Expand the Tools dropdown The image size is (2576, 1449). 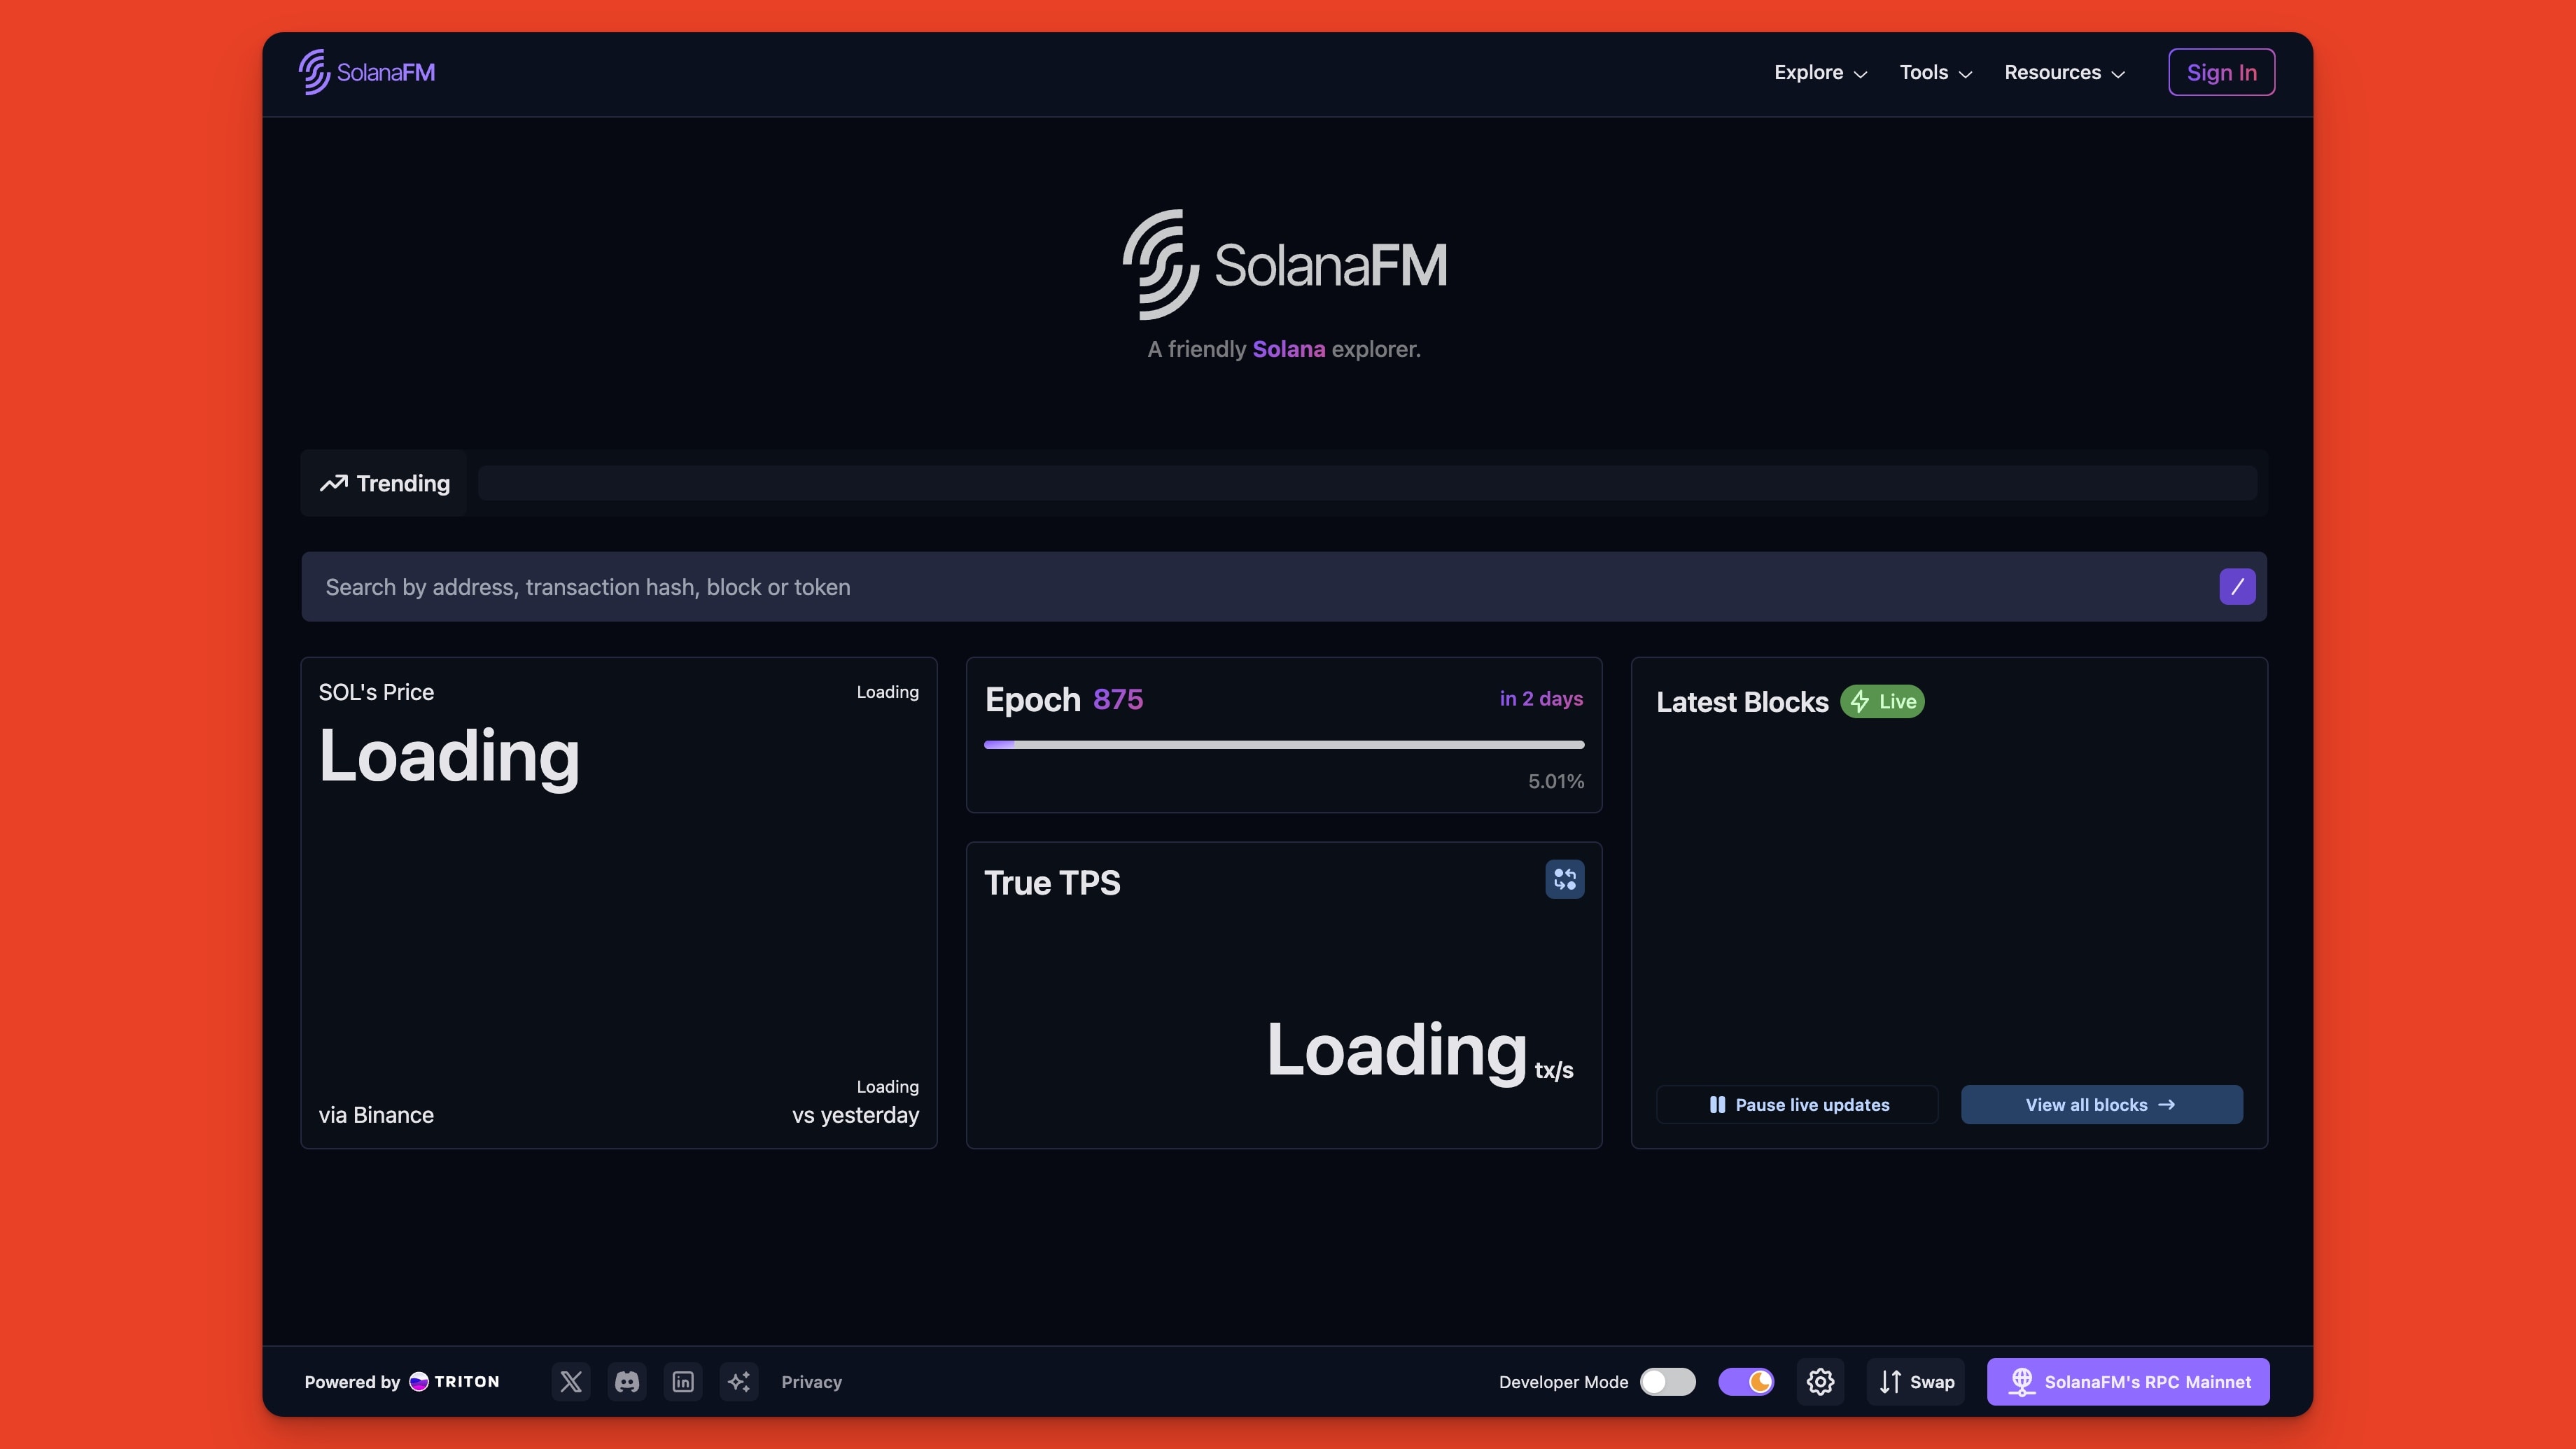click(1933, 72)
